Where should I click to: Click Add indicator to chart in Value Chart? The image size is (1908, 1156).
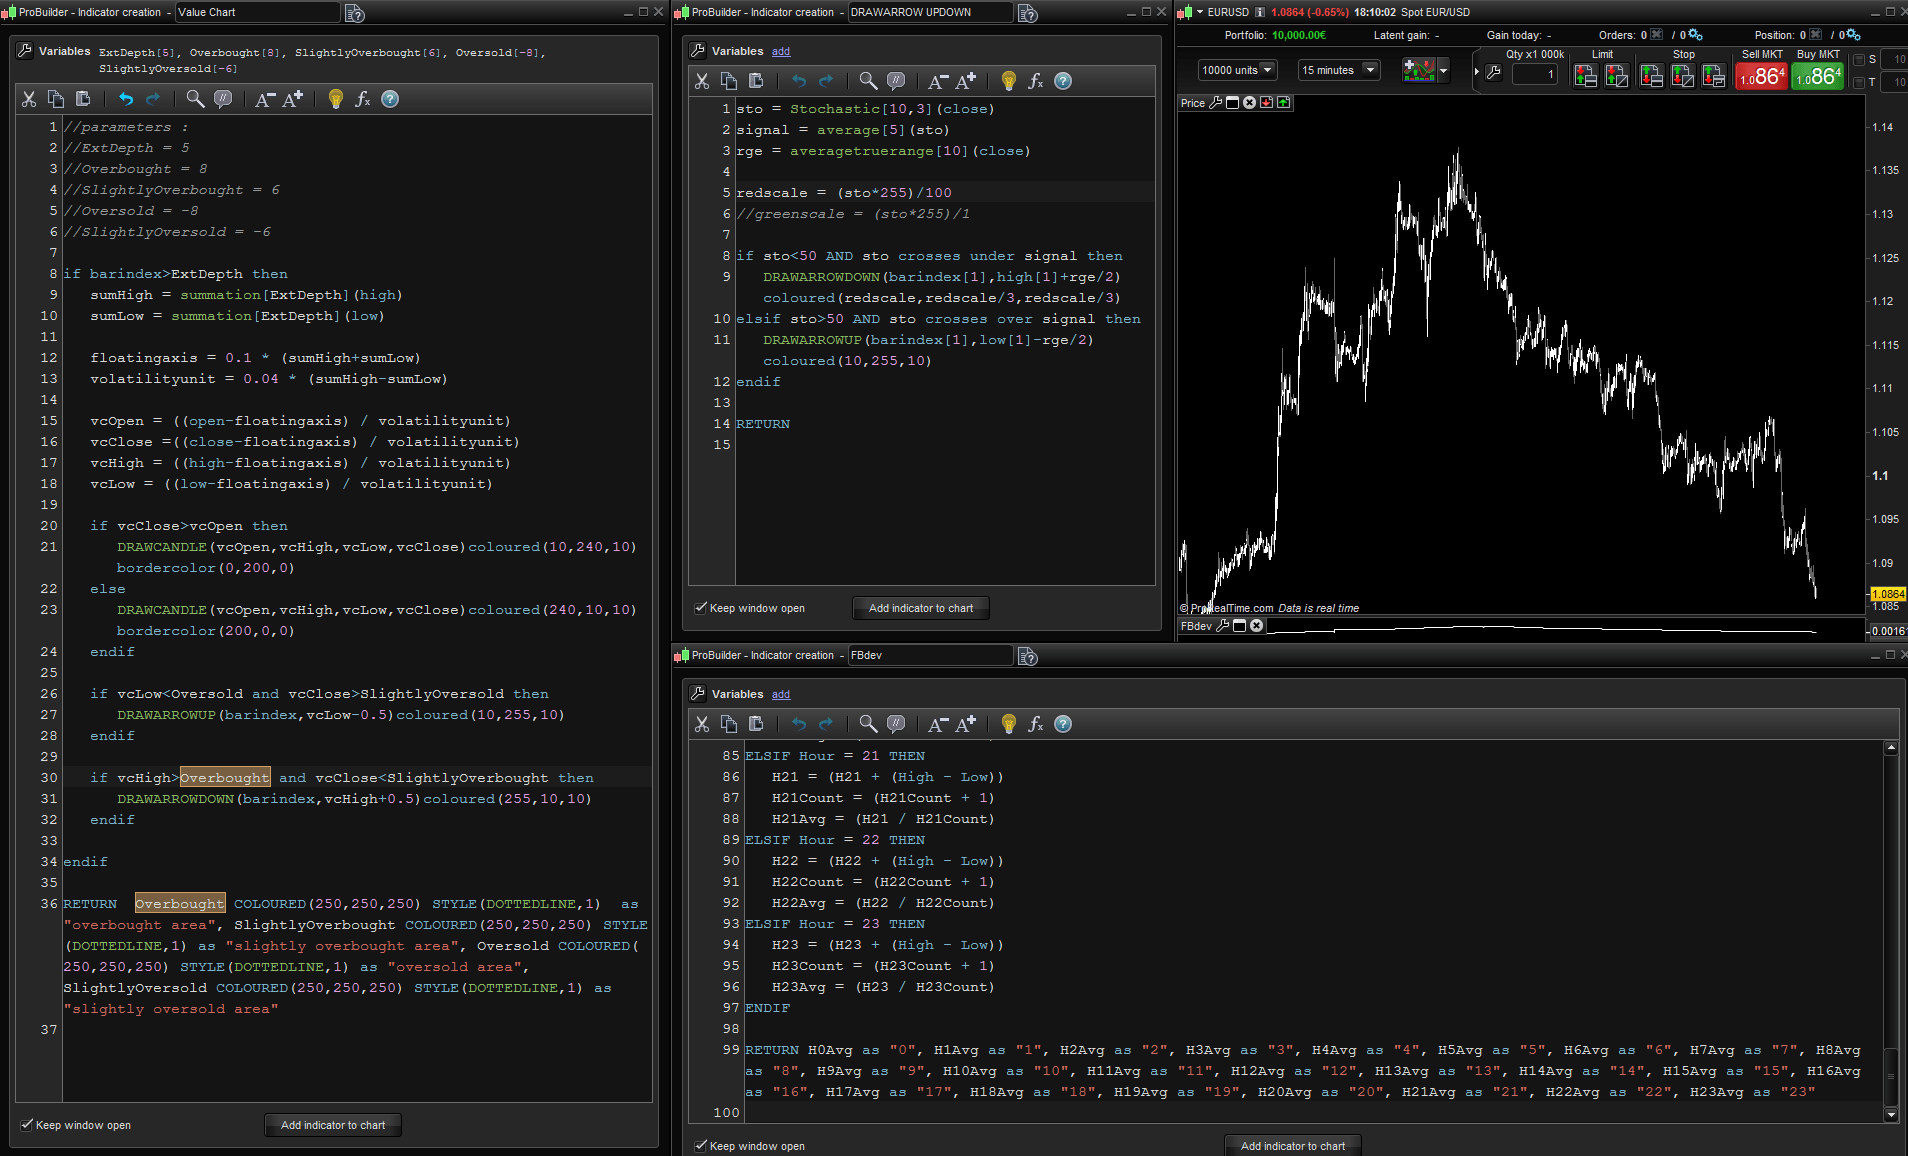[333, 1125]
